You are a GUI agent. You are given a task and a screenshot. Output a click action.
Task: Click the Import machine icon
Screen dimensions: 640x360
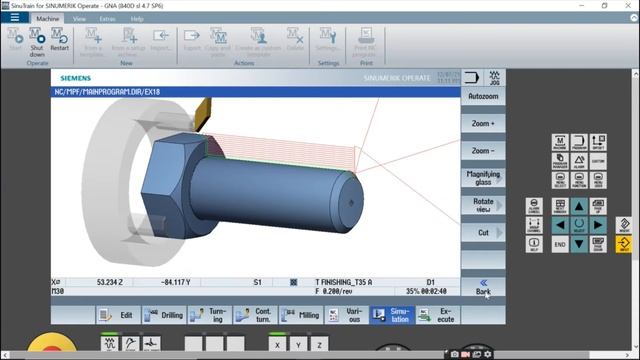[160, 39]
